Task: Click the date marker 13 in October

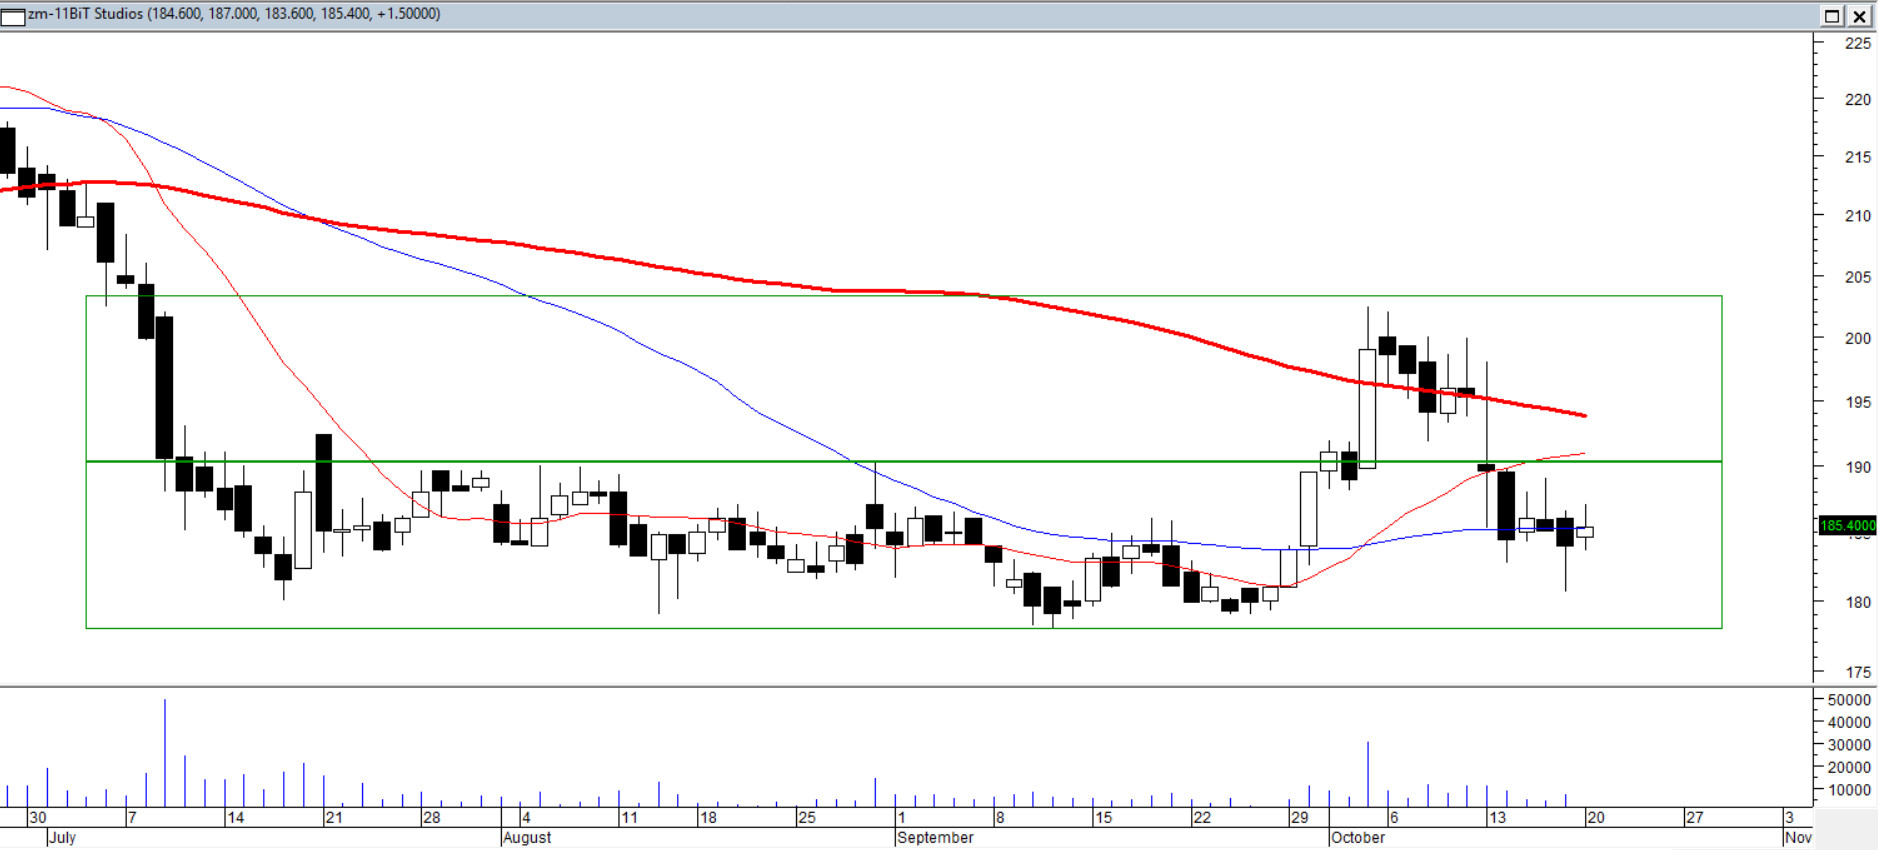Action: 1497,818
